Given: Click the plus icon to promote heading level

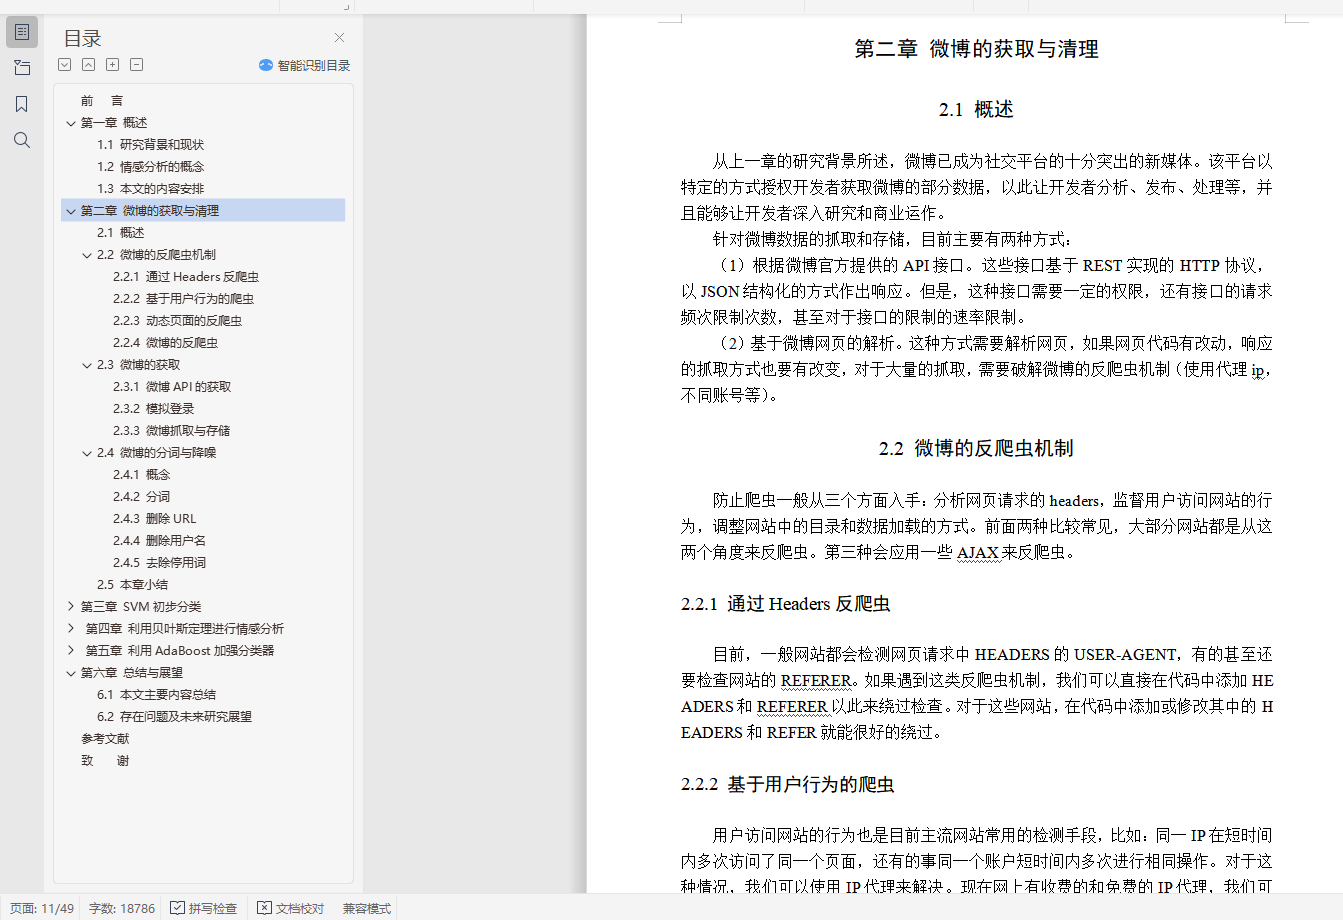Looking at the screenshot, I should (113, 65).
